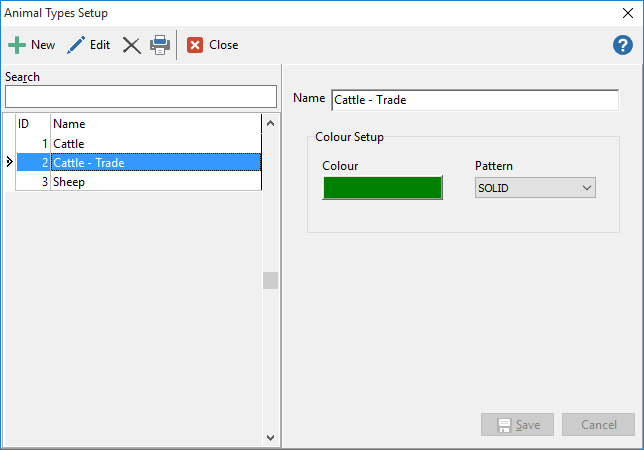
Task: Open the green Colour swatch picker
Action: coord(382,188)
